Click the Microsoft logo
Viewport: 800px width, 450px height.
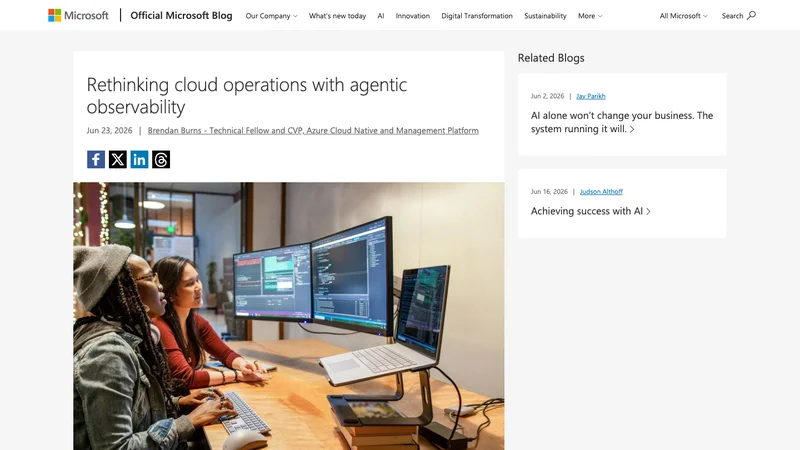[x=78, y=15]
